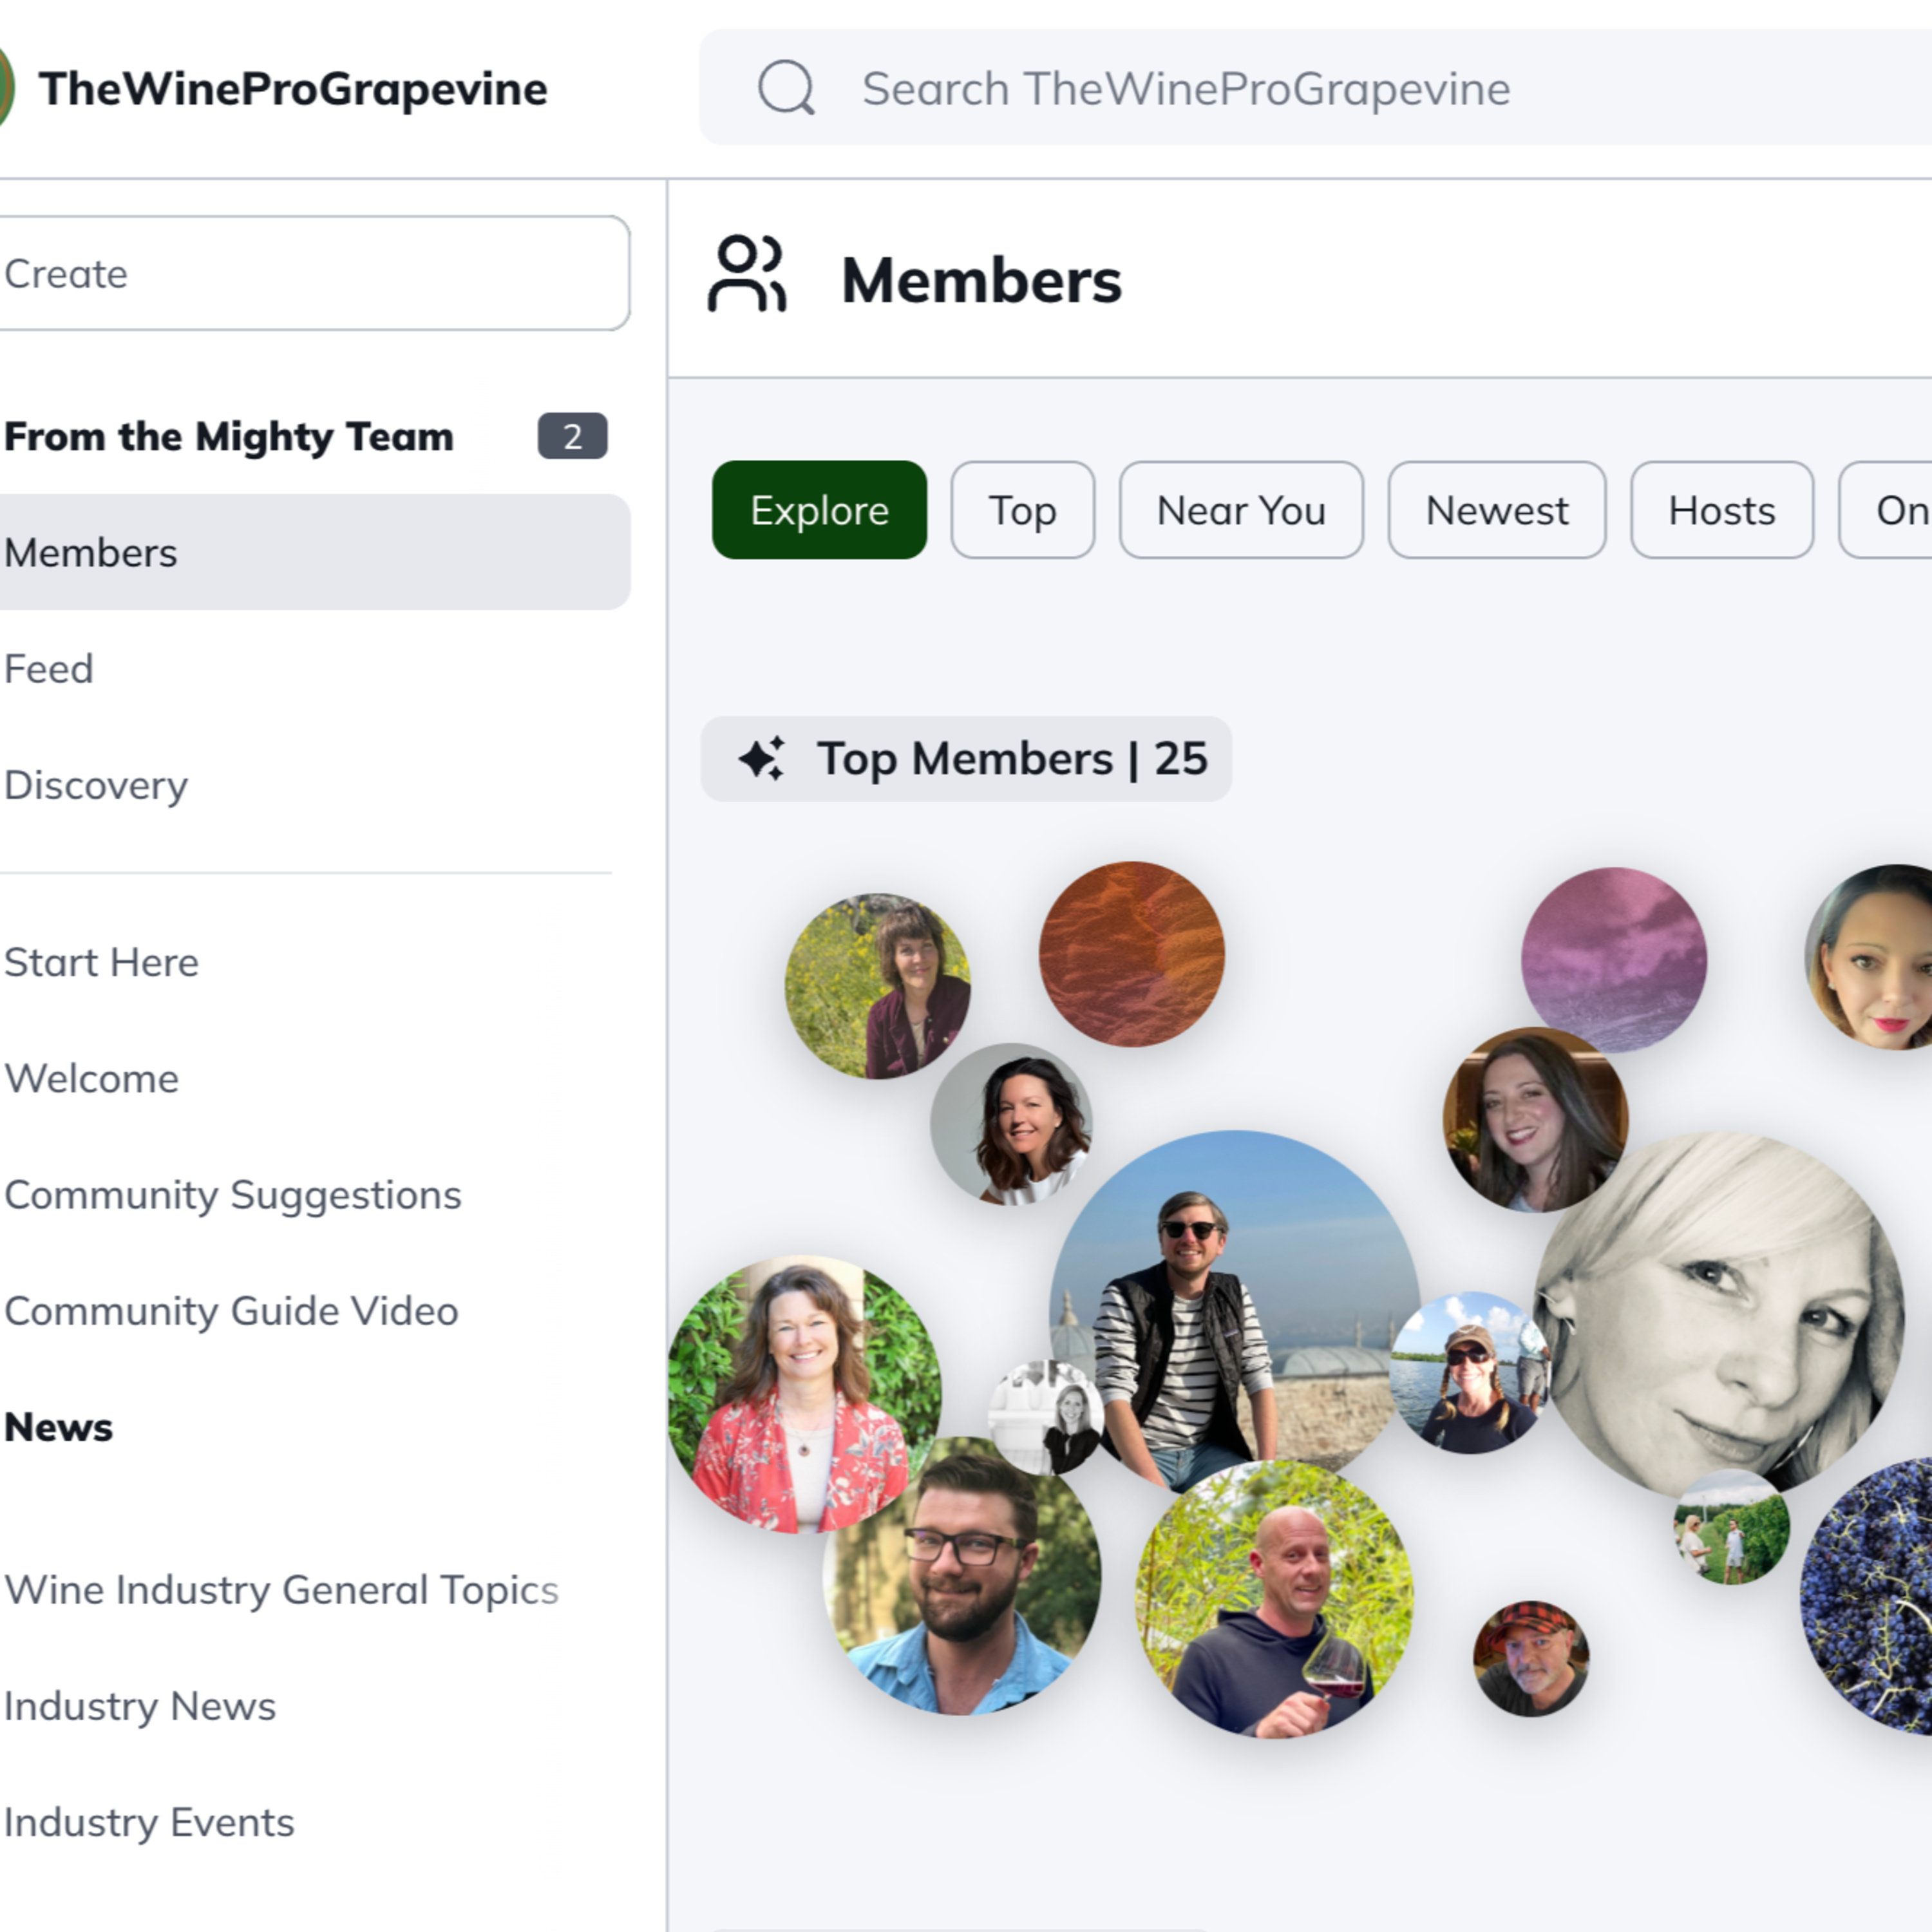Open the man holding wine glass avatar

point(1275,1598)
